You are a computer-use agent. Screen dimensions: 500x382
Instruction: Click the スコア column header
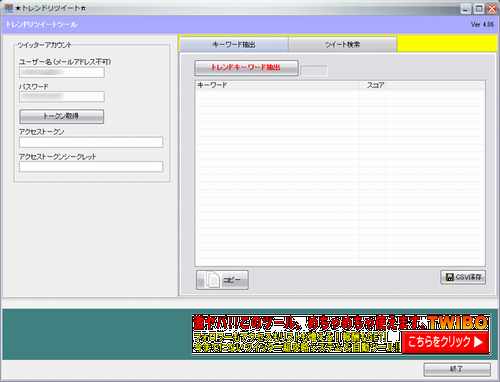372,85
